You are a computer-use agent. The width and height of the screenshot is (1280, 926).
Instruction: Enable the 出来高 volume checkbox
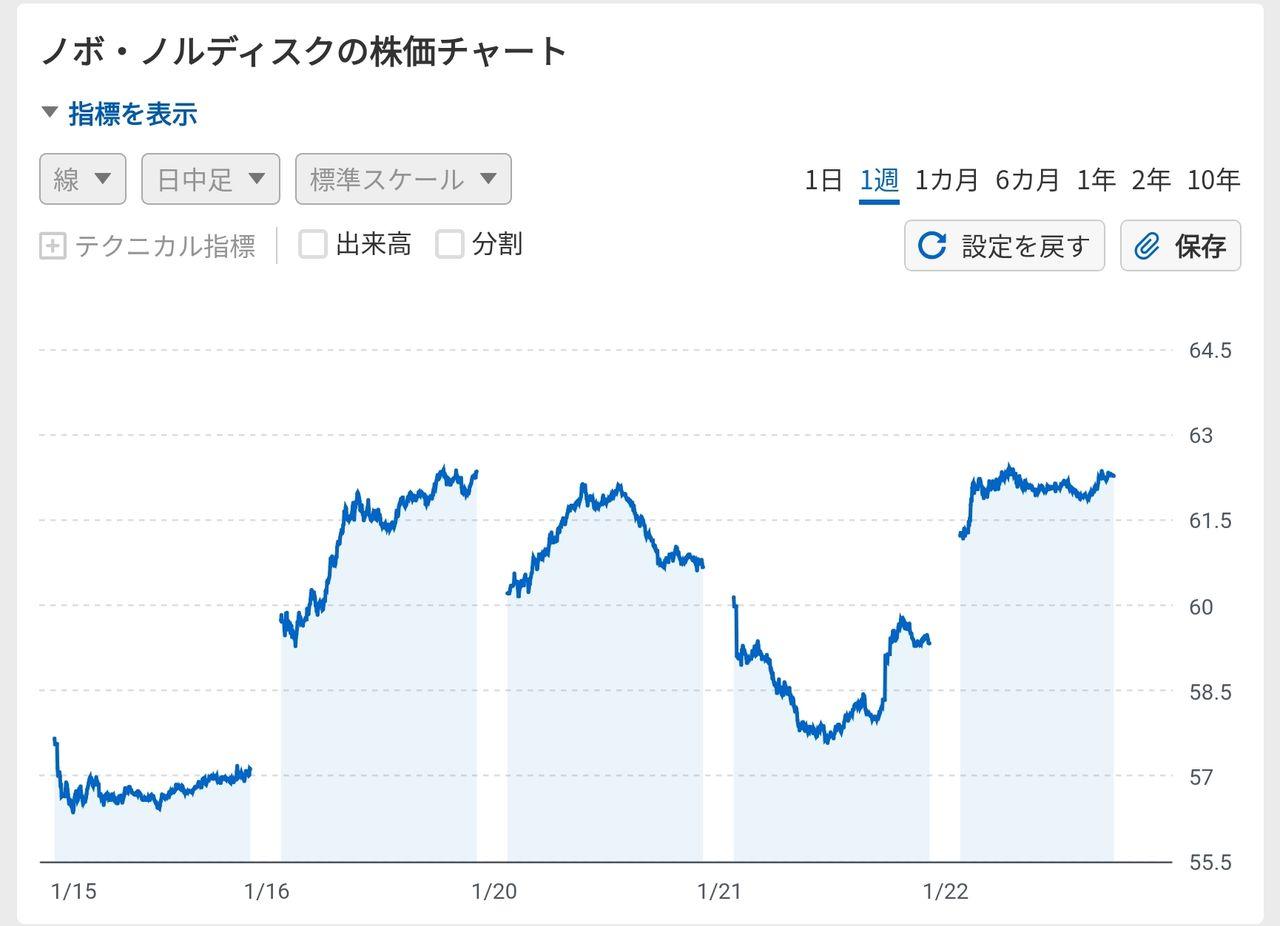click(312, 243)
